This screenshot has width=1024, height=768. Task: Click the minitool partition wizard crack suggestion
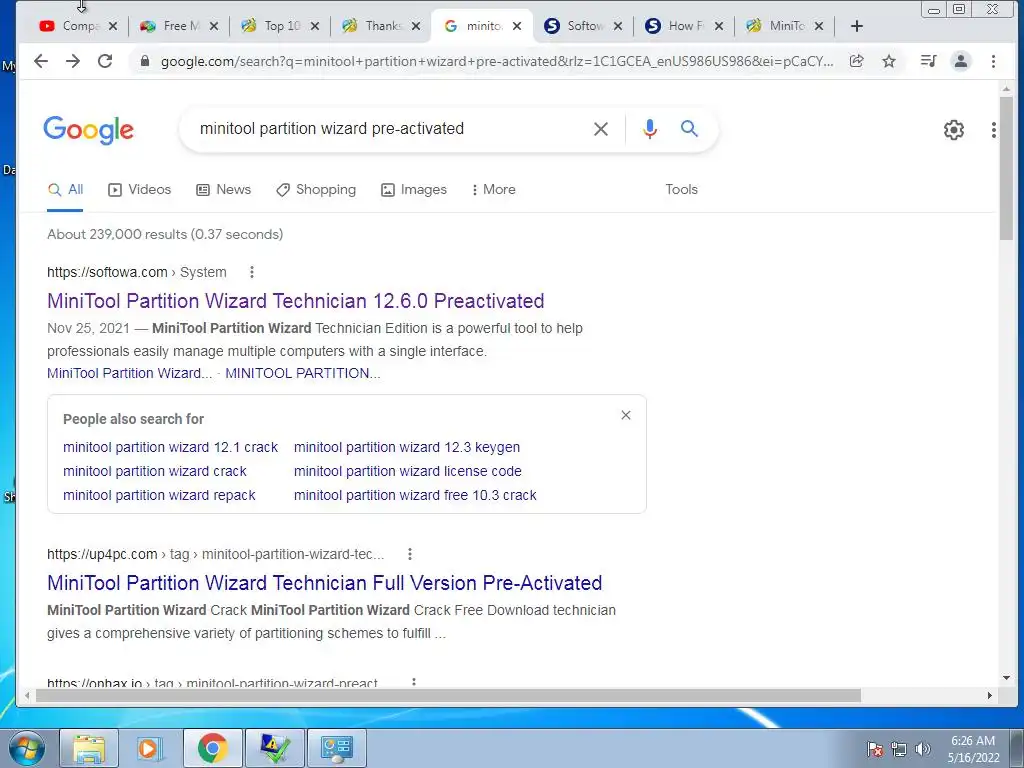155,472
